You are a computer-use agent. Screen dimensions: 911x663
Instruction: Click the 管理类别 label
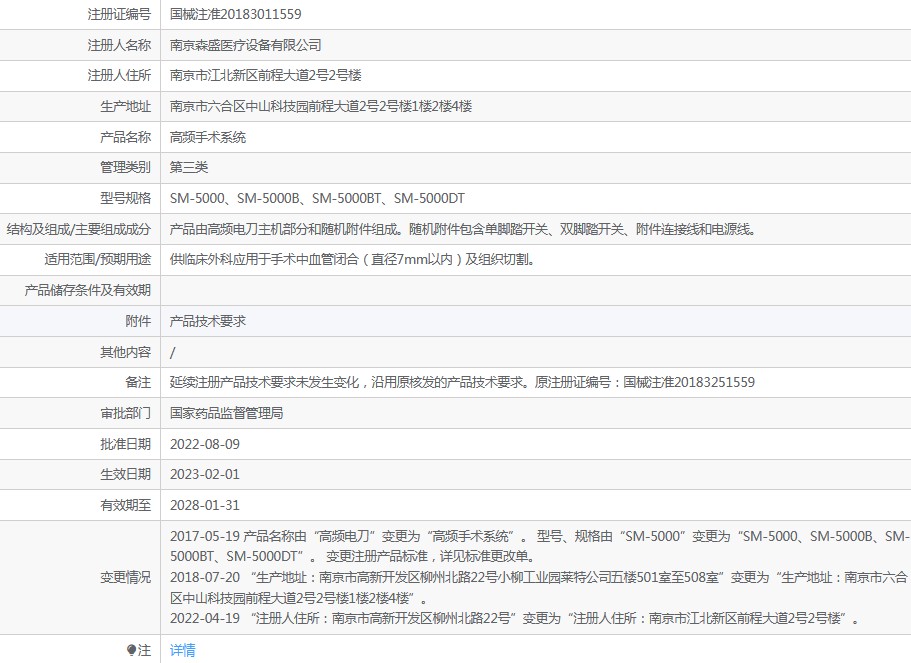pyautogui.click(x=125, y=167)
